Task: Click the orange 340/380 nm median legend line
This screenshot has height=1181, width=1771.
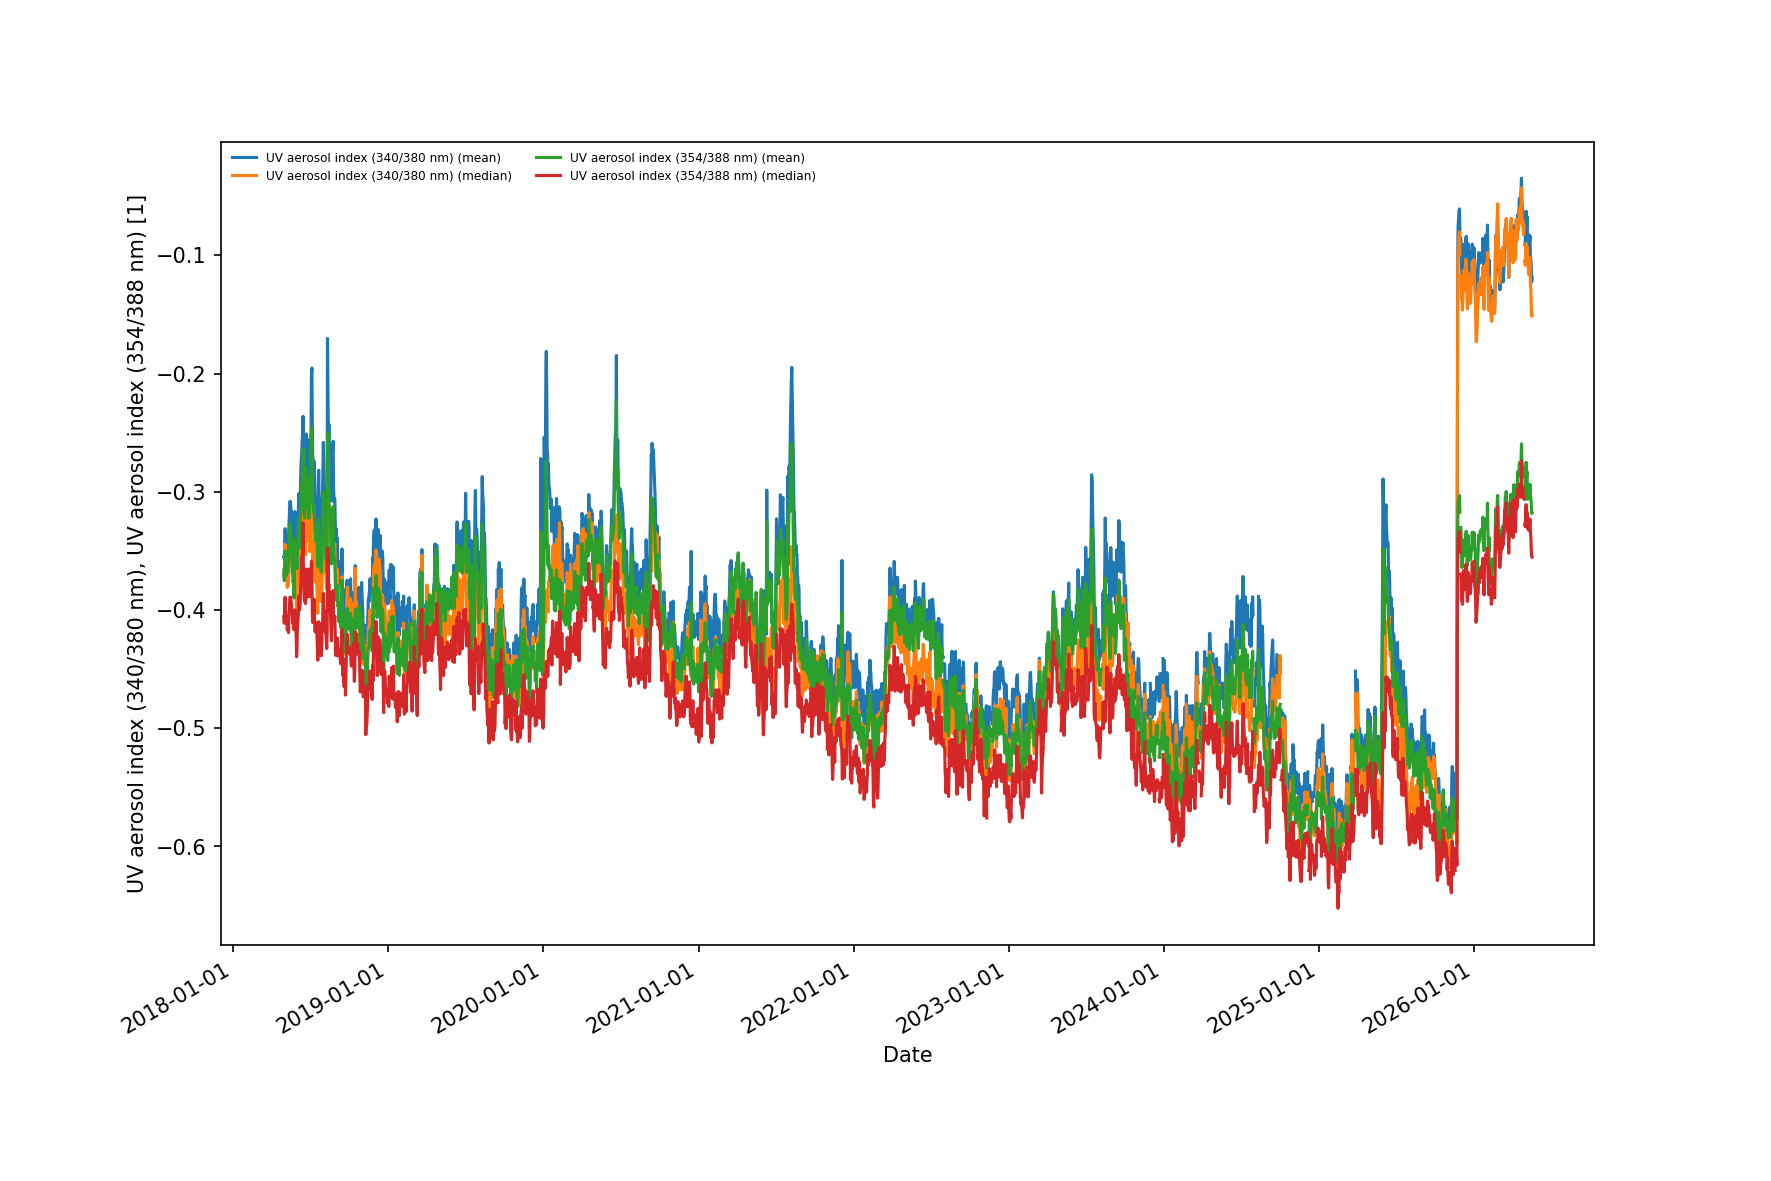Action: click(245, 176)
